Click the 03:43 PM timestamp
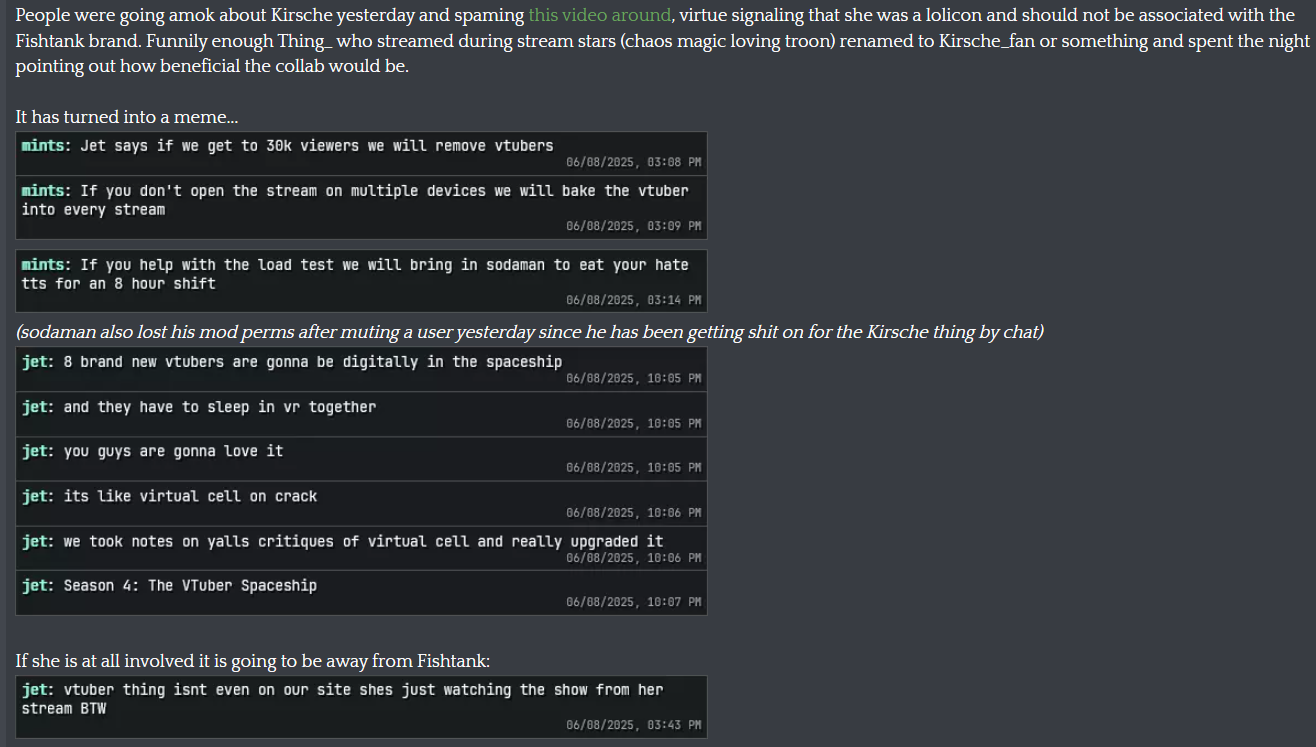The image size is (1316, 747). click(634, 725)
